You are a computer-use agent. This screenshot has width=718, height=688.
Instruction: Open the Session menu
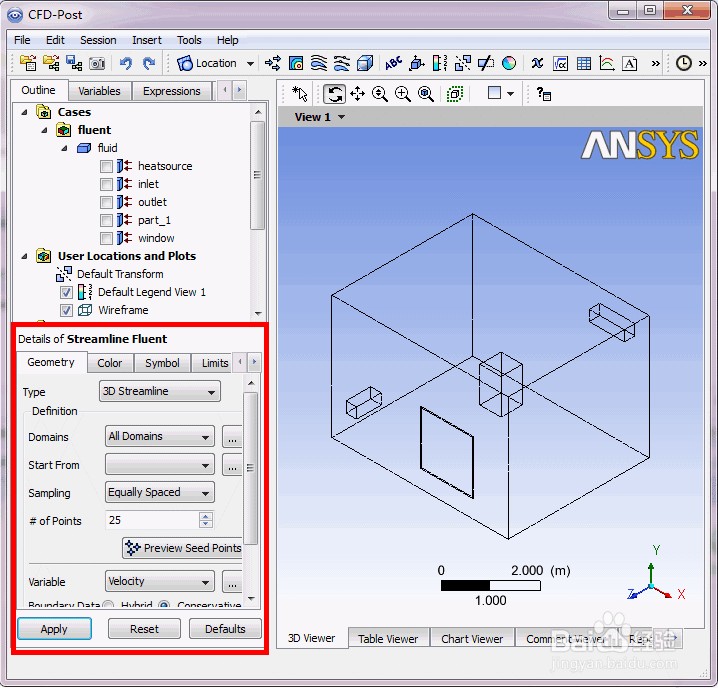98,40
